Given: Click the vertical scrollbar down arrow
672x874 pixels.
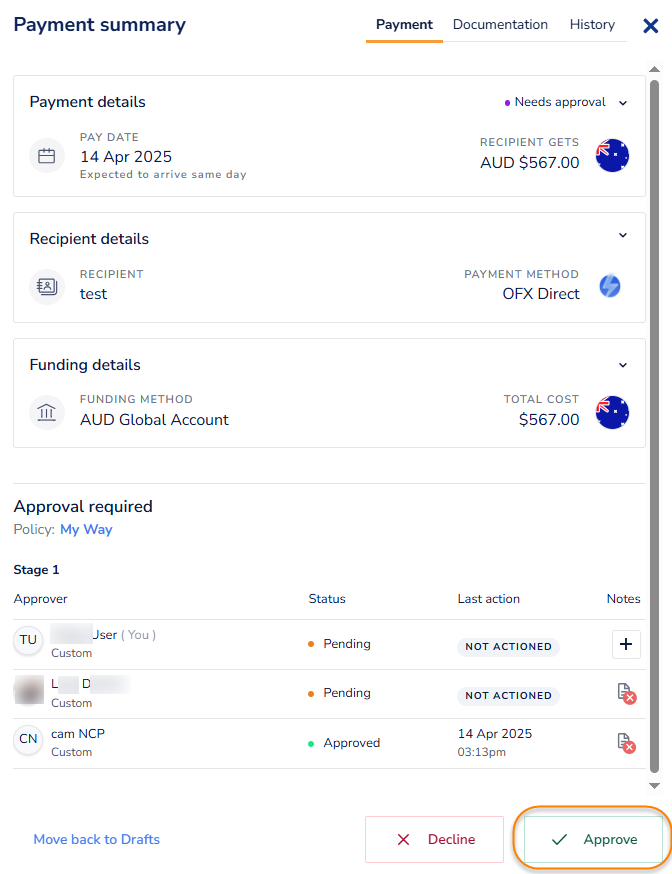Looking at the screenshot, I should (655, 787).
